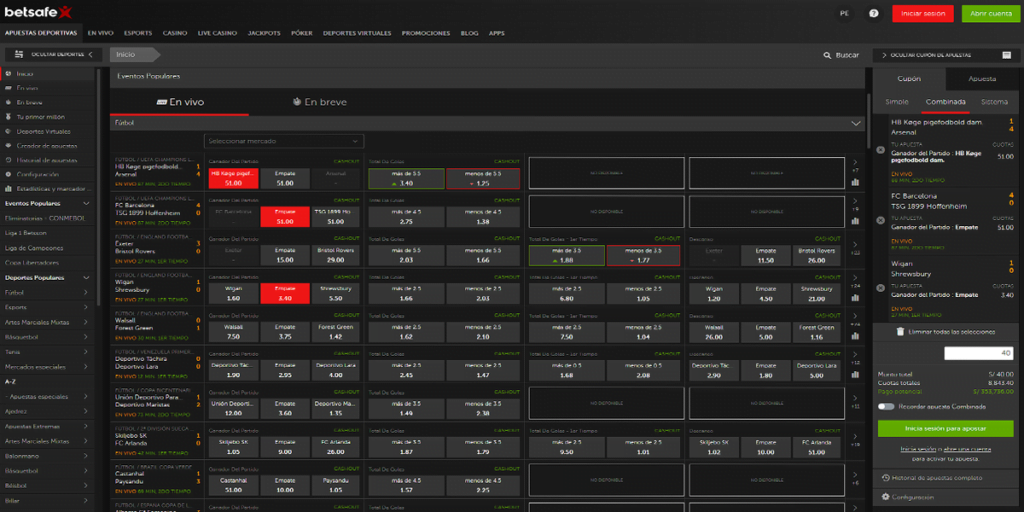Click the red Iniciar sesión button

click(923, 14)
